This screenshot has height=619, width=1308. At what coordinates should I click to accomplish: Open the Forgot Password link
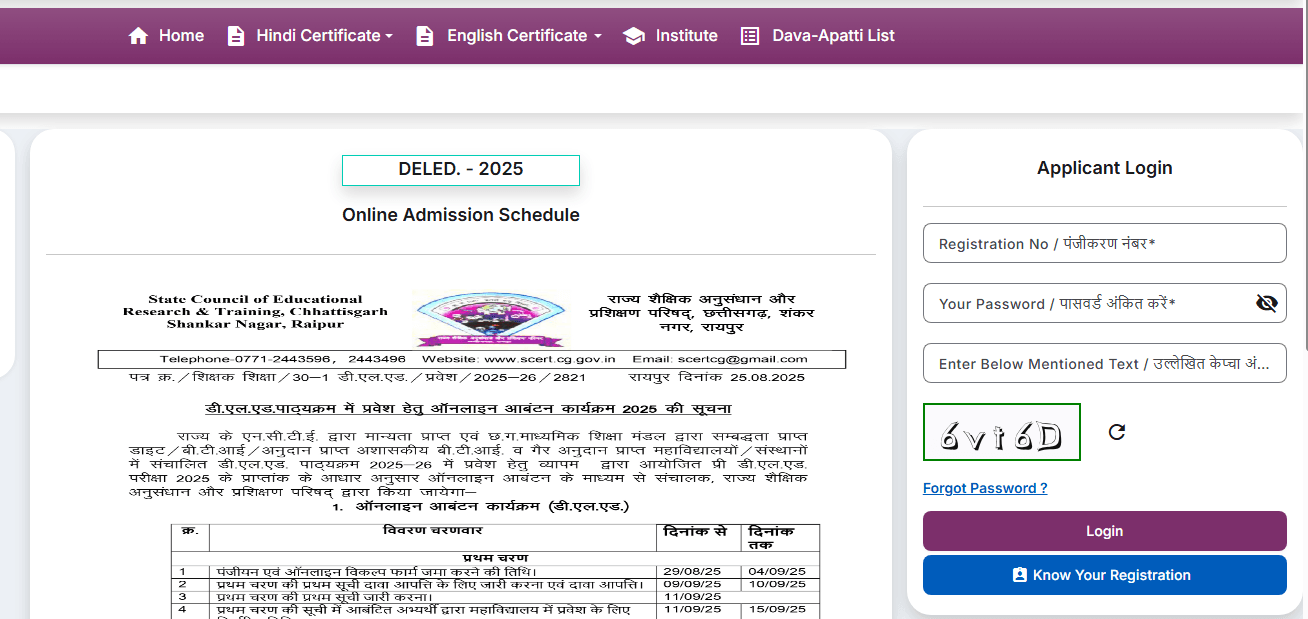(x=985, y=488)
